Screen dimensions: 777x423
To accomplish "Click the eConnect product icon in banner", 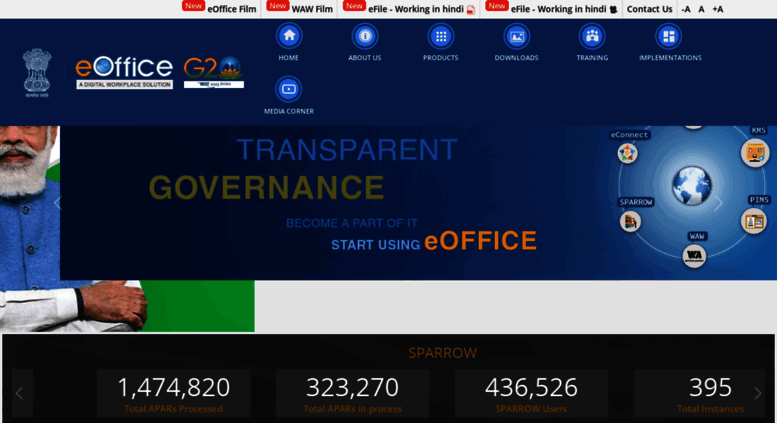I will pos(627,153).
